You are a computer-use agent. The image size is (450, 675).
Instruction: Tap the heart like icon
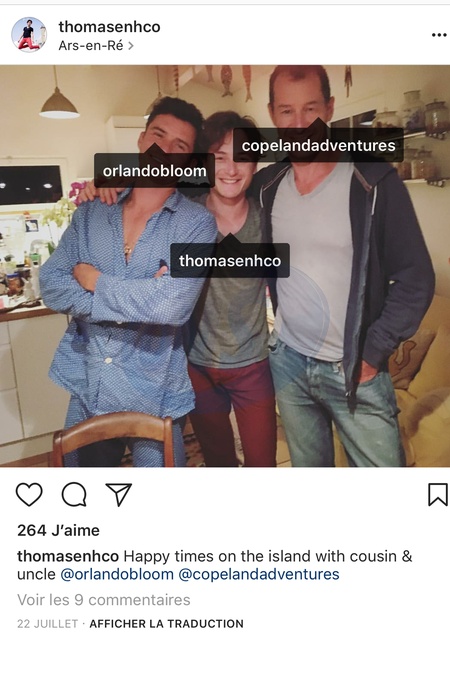point(29,494)
